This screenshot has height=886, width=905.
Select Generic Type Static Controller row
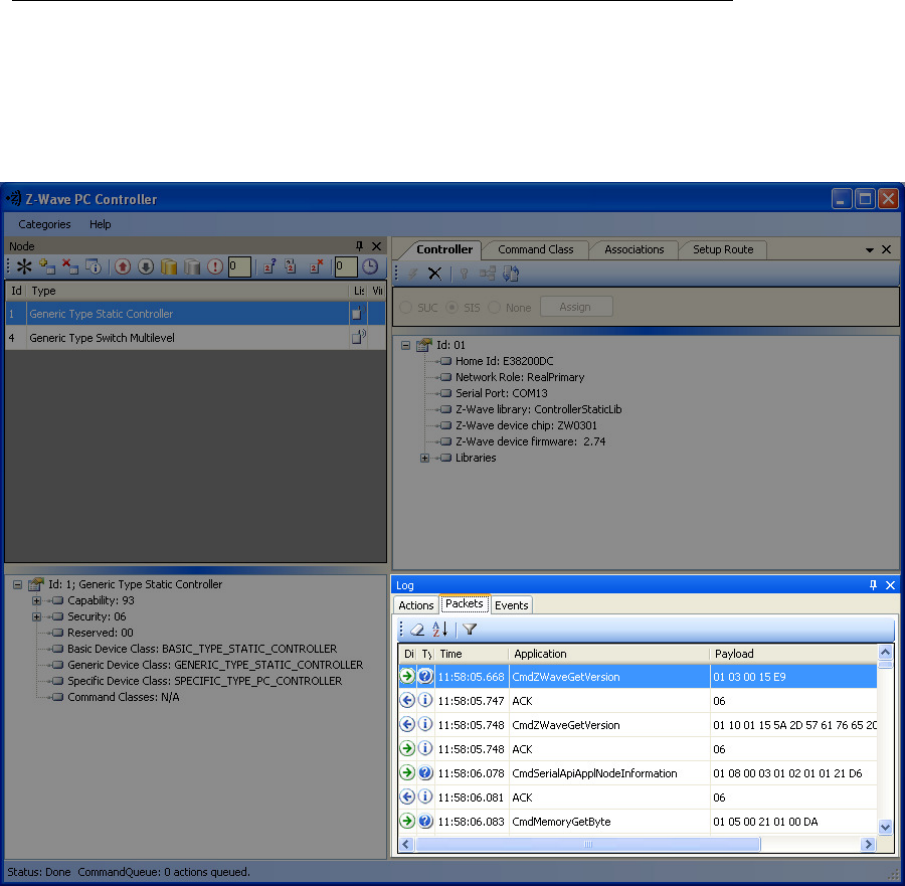[195, 314]
